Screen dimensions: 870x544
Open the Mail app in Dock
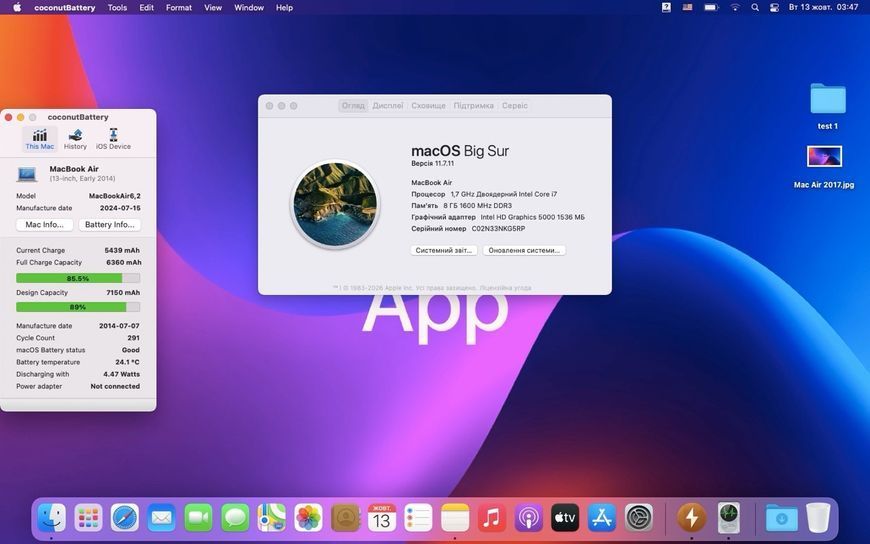161,518
